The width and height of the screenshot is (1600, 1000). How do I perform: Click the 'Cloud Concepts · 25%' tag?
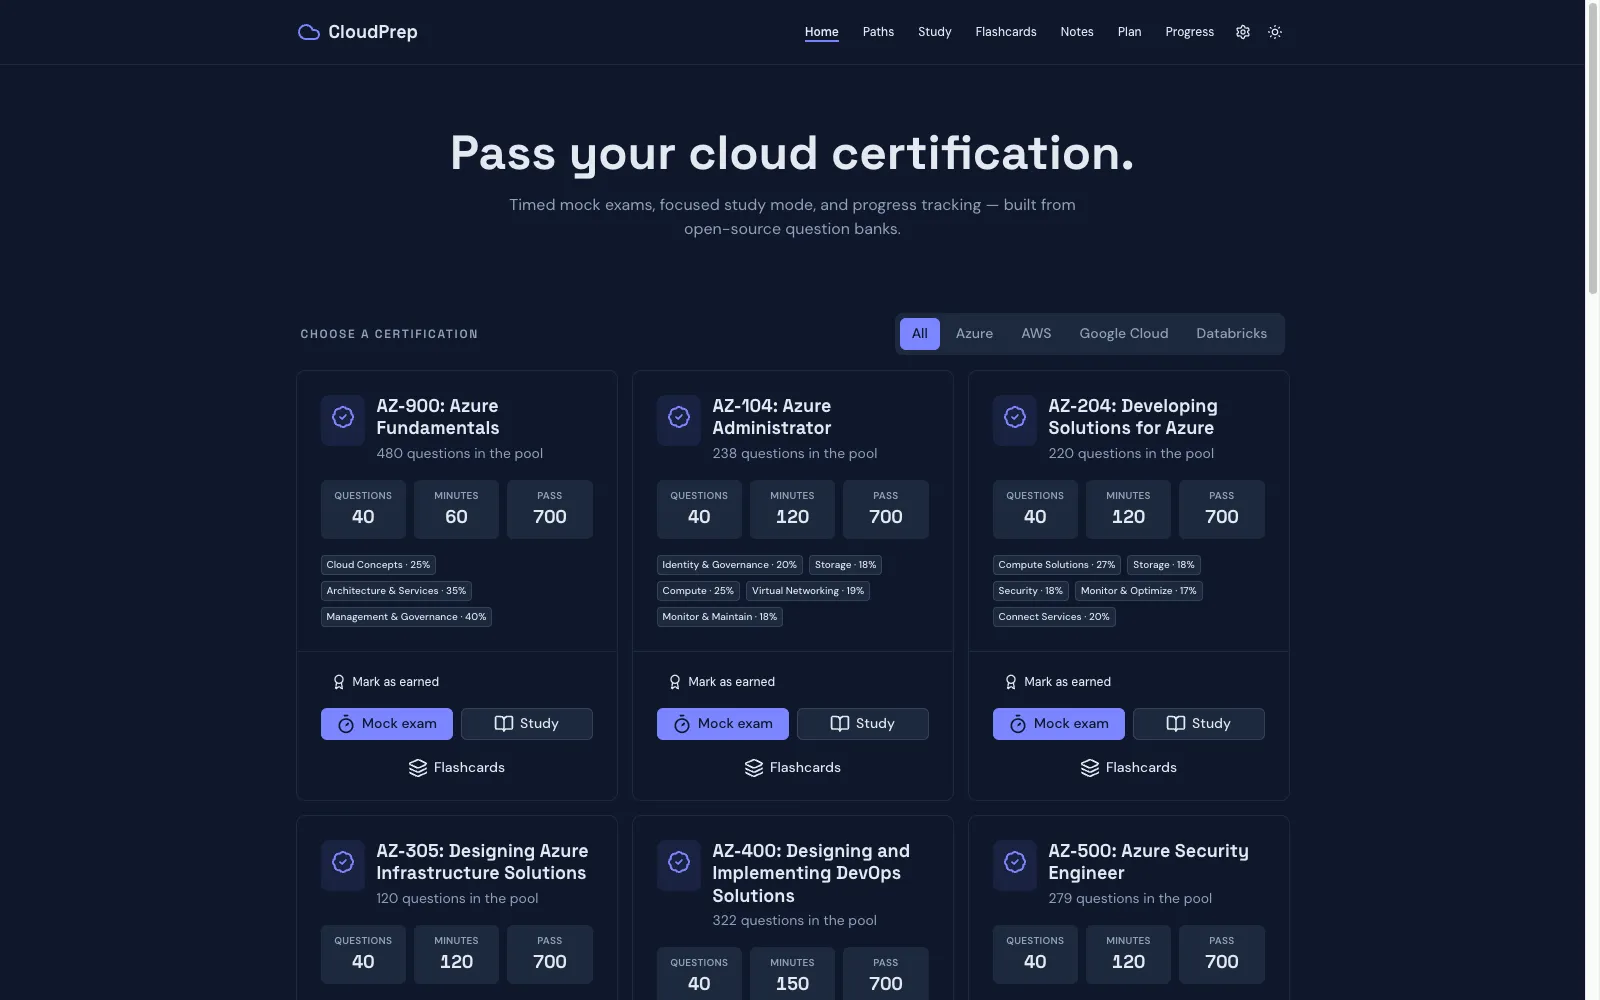(x=378, y=565)
